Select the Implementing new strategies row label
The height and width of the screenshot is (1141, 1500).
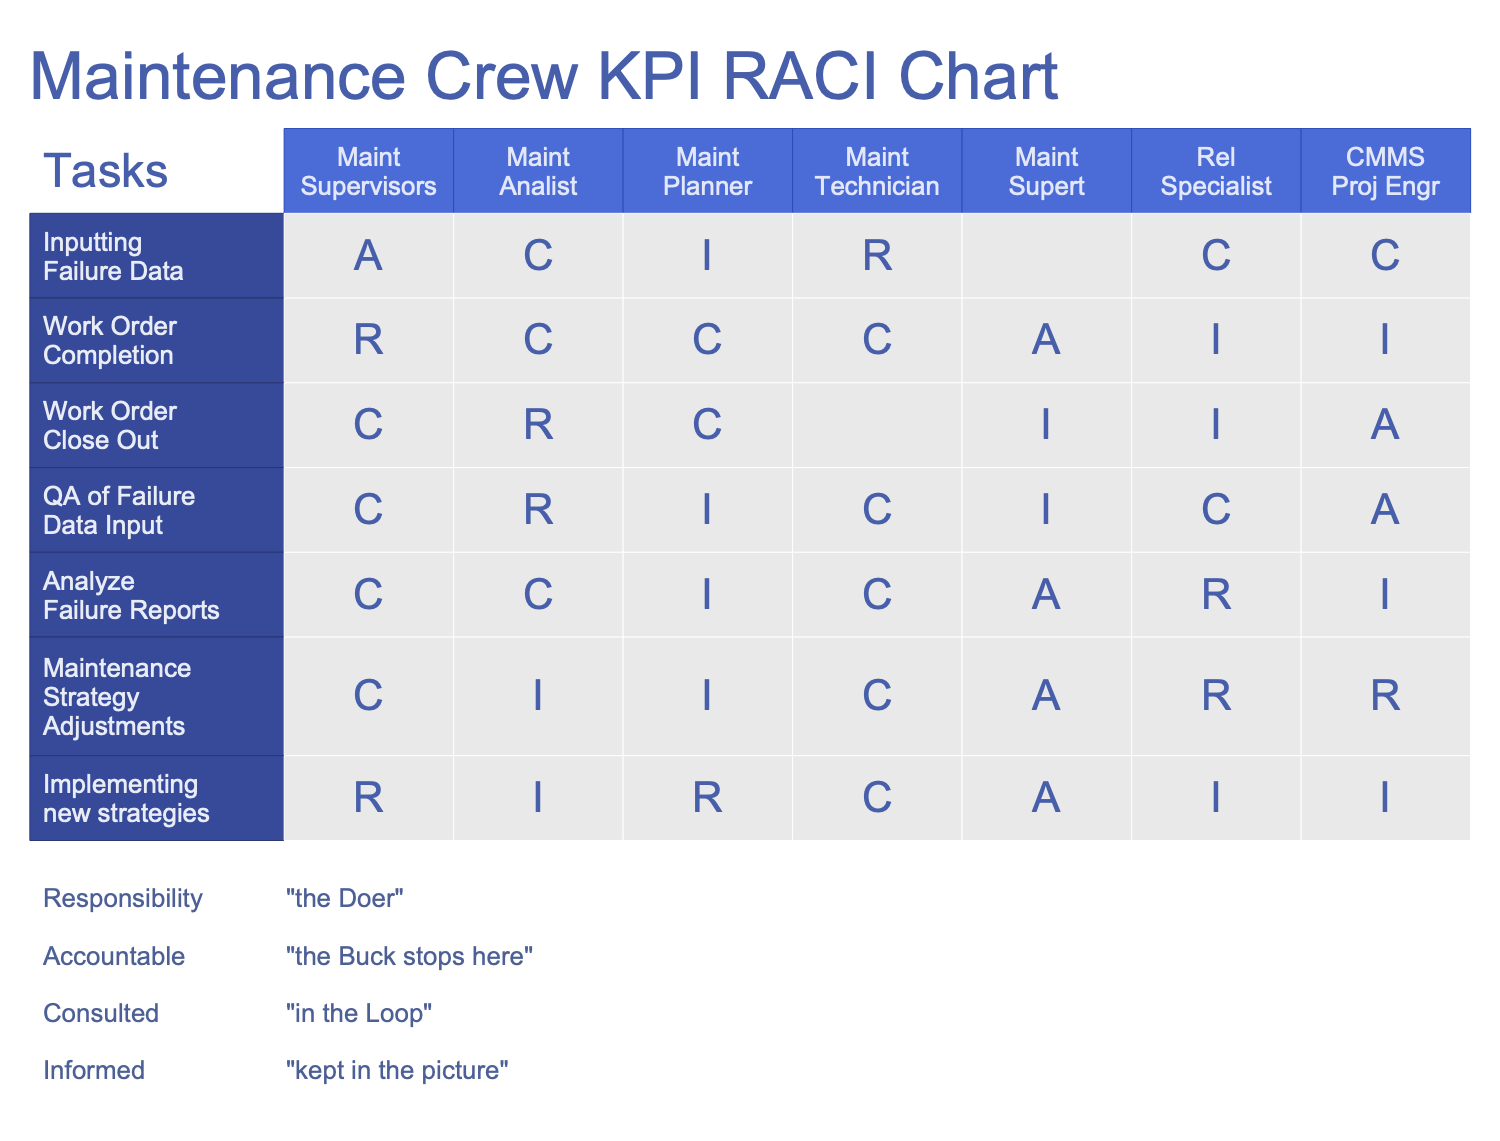tap(126, 798)
